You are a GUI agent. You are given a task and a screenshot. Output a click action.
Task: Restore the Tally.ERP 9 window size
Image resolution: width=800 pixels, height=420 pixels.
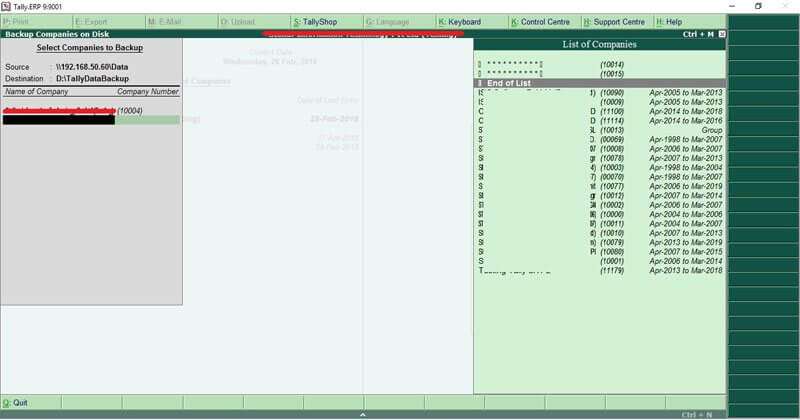click(x=758, y=6)
